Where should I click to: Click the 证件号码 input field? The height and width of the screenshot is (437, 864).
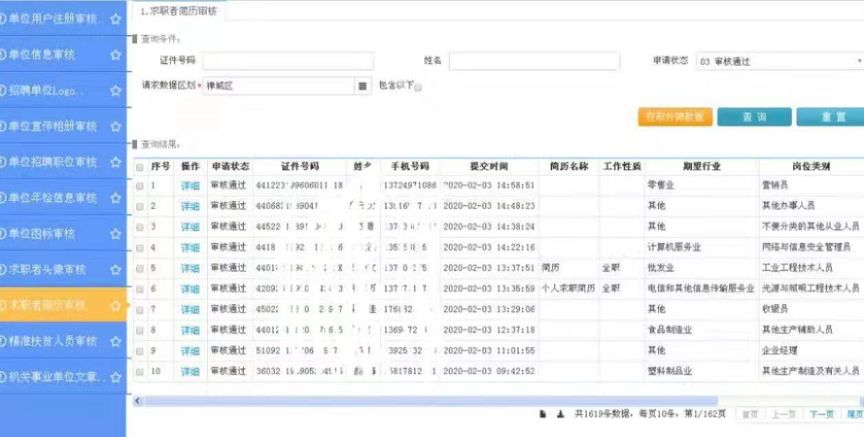[288, 61]
